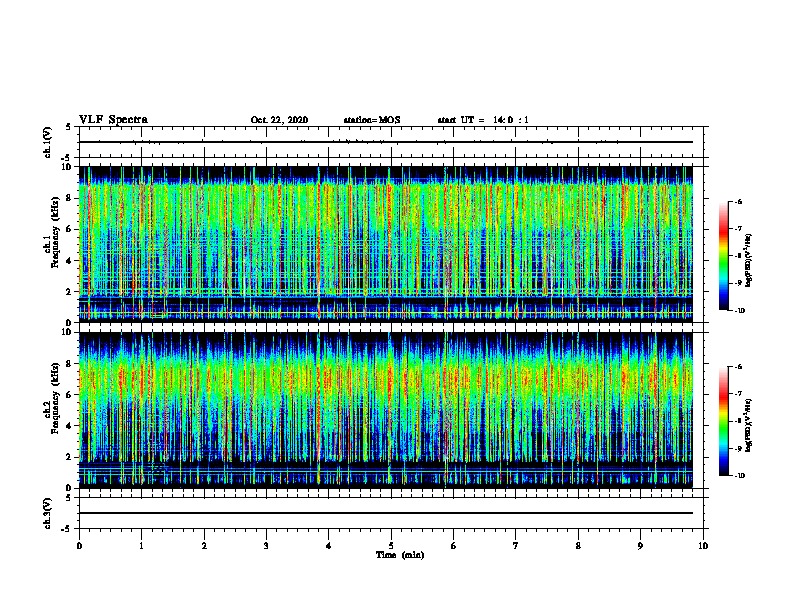Click time-axis tick label "2" at bottom
This screenshot has height=612, width=792.
coord(204,546)
